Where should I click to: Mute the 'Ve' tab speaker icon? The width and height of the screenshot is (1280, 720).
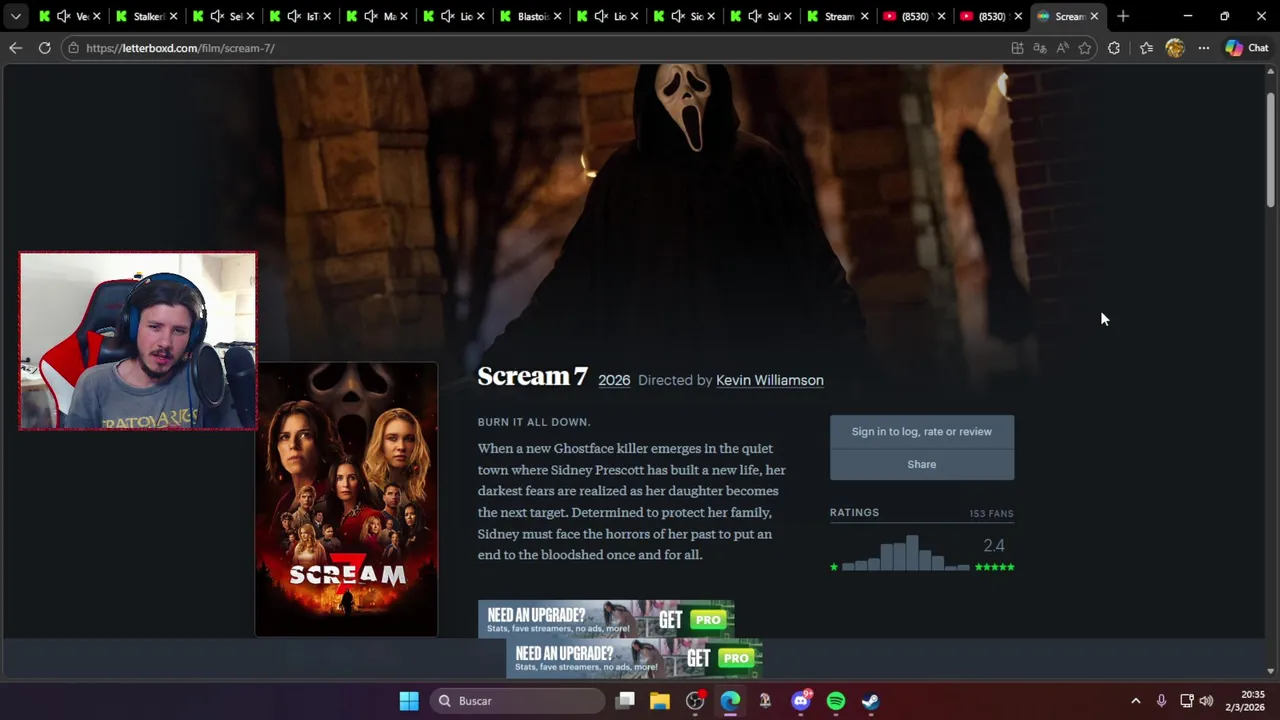click(x=63, y=16)
